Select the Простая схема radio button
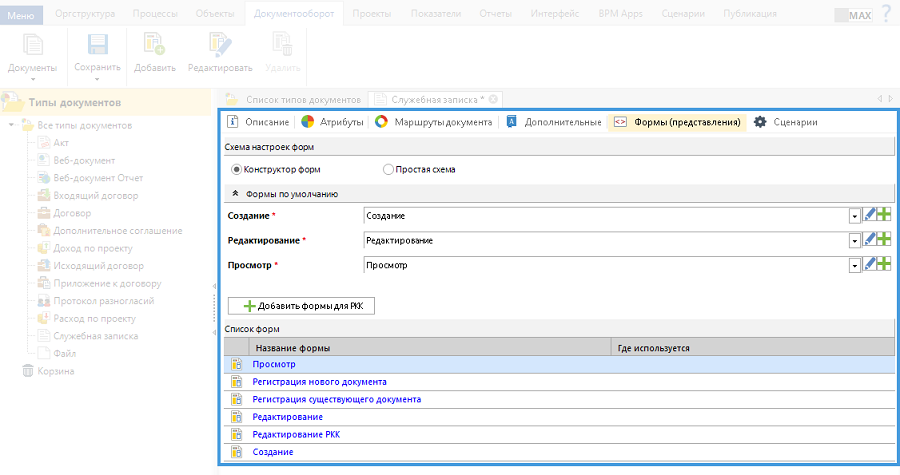Image resolution: width=900 pixels, height=475 pixels. point(389,170)
